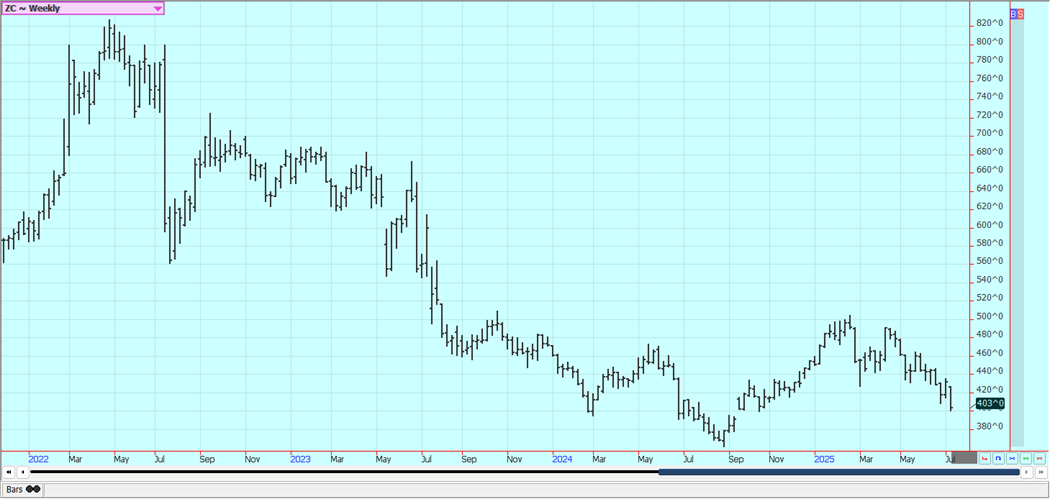Screen dimensions: 1050x499
Task: Click the pink dropdown arrow beside ZC Weekly
Action: (x=157, y=9)
